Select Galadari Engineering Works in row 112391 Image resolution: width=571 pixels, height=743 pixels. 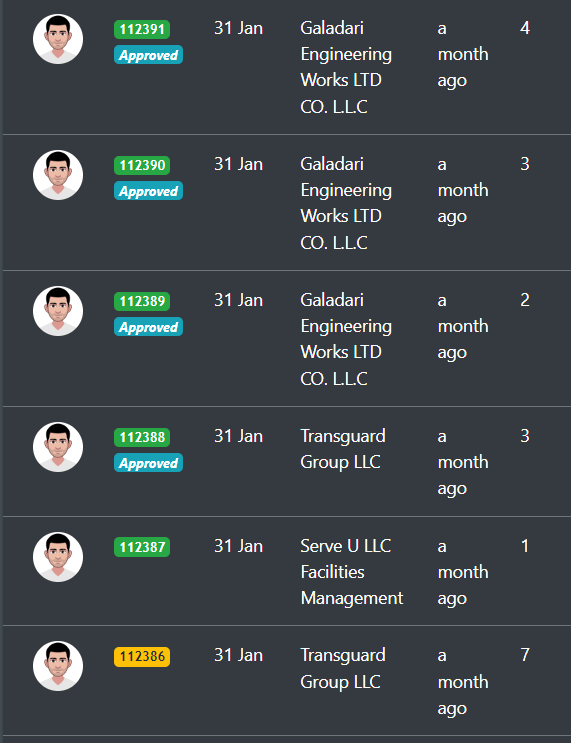346,67
